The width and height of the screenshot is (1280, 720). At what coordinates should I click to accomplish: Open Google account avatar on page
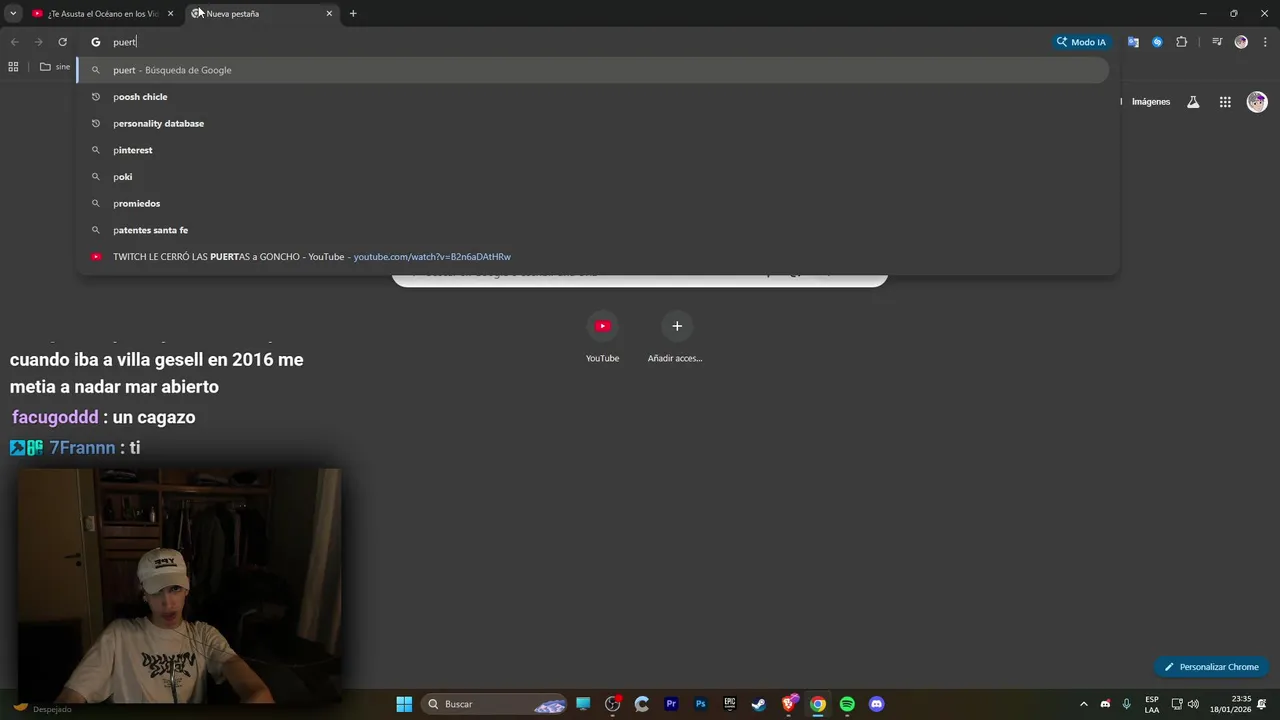[1257, 102]
